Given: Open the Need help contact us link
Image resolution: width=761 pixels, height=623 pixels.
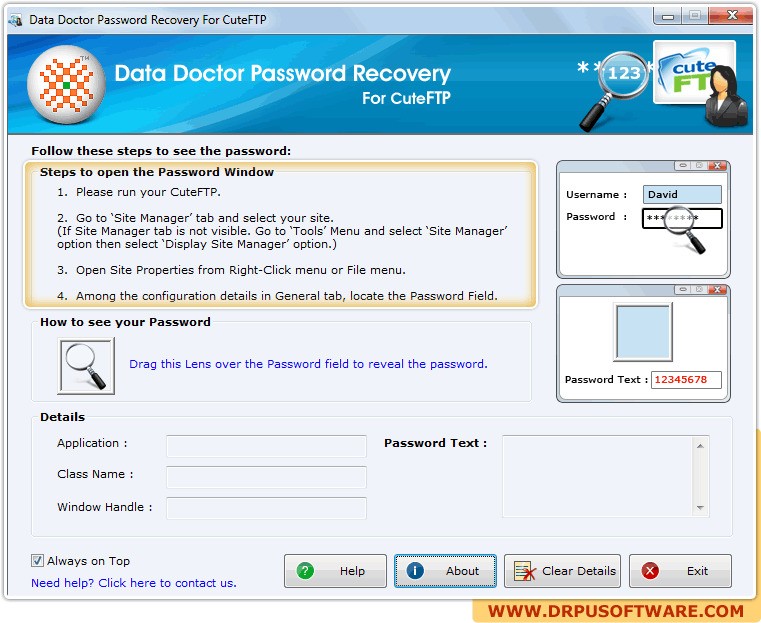Looking at the screenshot, I should (133, 583).
